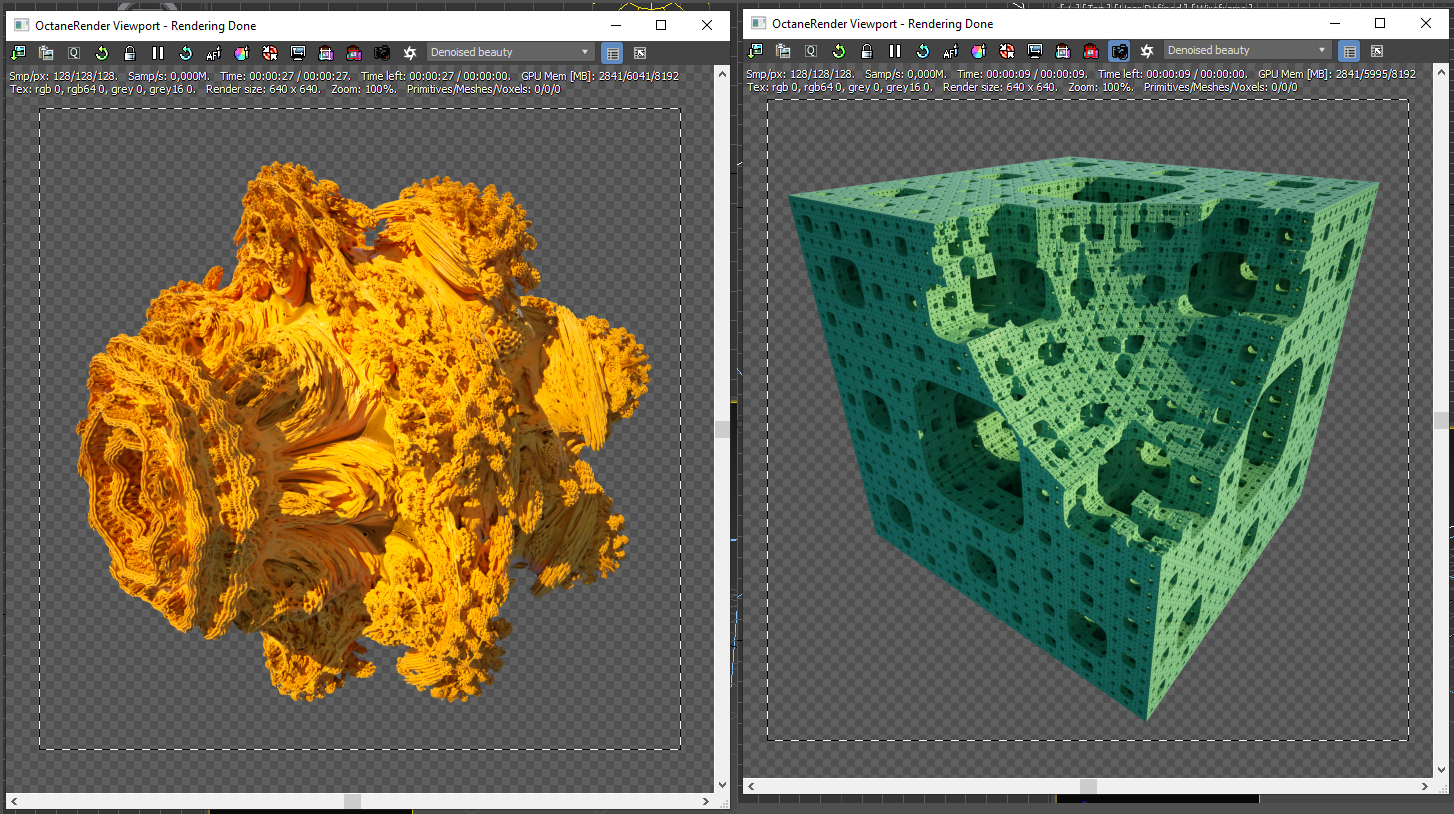The width and height of the screenshot is (1454, 814).
Task: Restart rendering with the green arrow in orange fractal viewport
Action: pyautogui.click(x=102, y=52)
